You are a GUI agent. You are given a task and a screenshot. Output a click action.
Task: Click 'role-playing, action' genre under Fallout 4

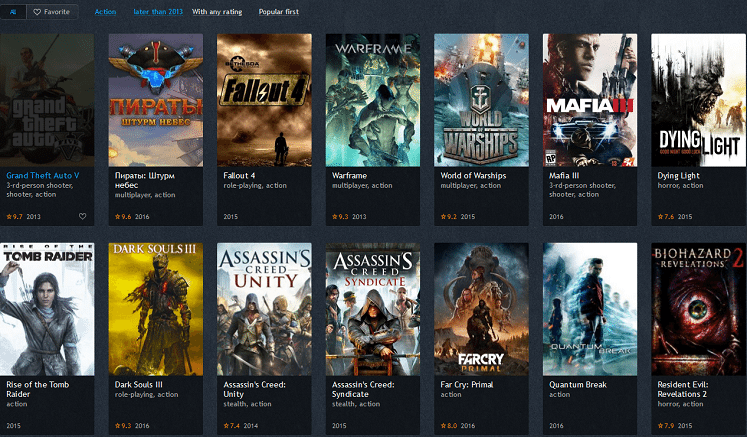[255, 185]
